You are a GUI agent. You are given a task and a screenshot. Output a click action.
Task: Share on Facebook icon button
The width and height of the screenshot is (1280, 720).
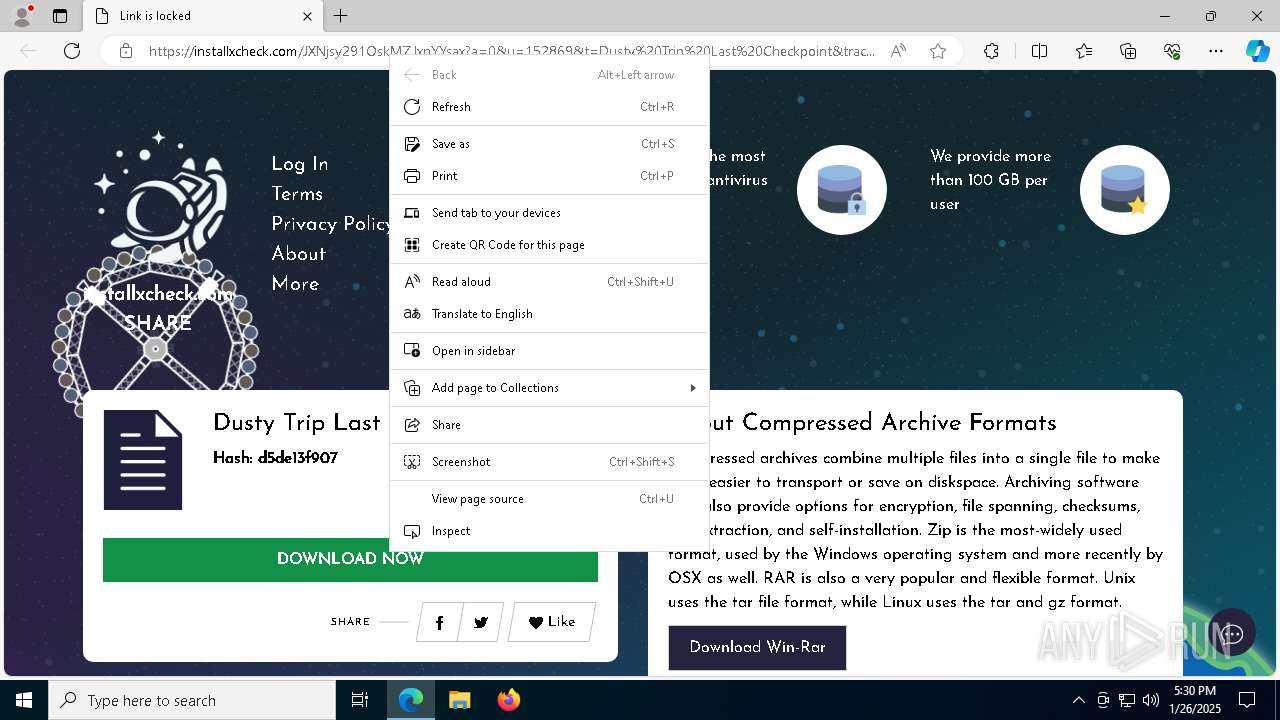point(439,622)
